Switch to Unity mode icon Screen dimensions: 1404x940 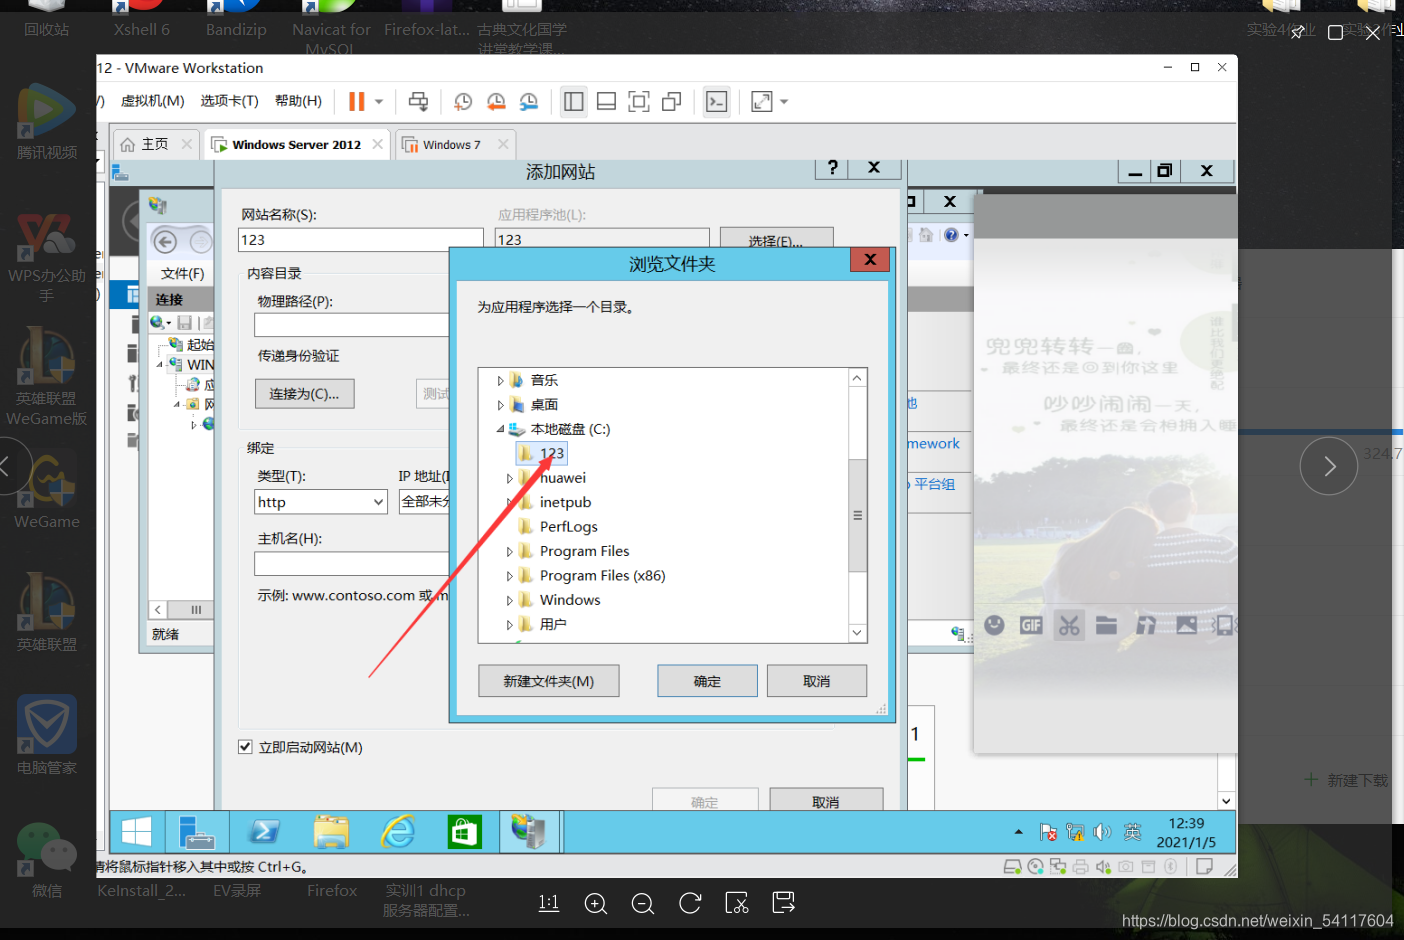672,101
